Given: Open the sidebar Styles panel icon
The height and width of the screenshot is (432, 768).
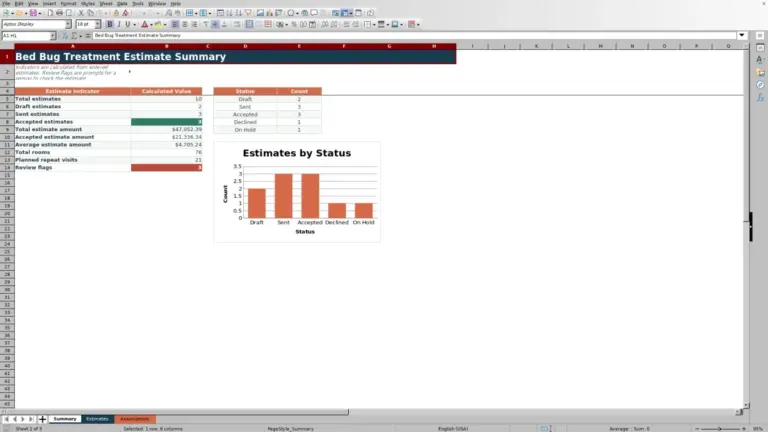Looking at the screenshot, I should [x=760, y=60].
